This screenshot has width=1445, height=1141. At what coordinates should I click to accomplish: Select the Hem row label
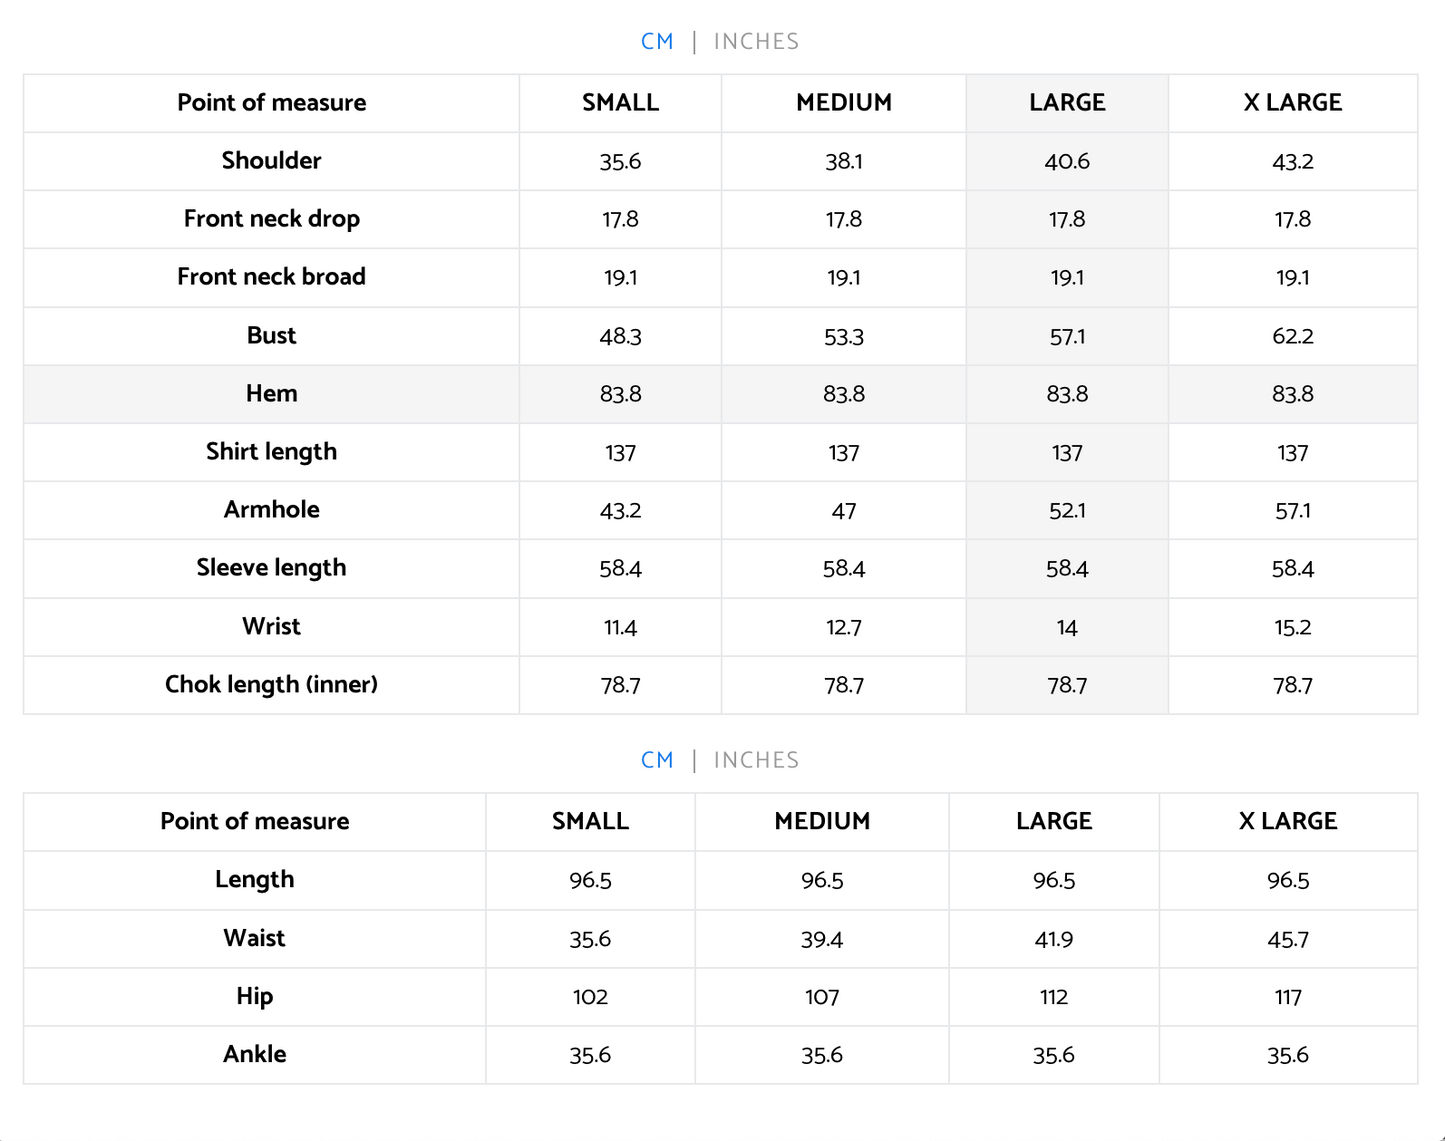[x=272, y=394]
